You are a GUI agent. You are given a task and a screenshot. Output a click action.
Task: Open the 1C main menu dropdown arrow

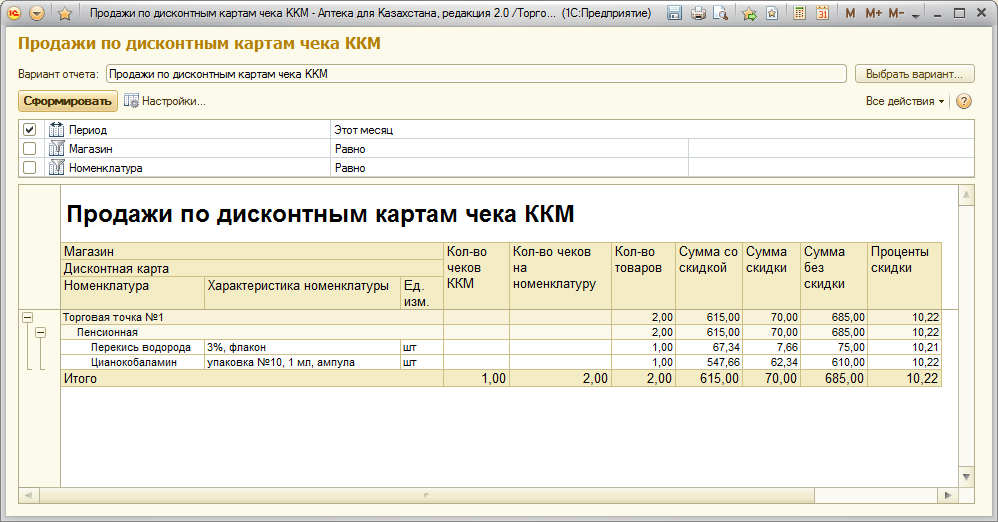38,14
